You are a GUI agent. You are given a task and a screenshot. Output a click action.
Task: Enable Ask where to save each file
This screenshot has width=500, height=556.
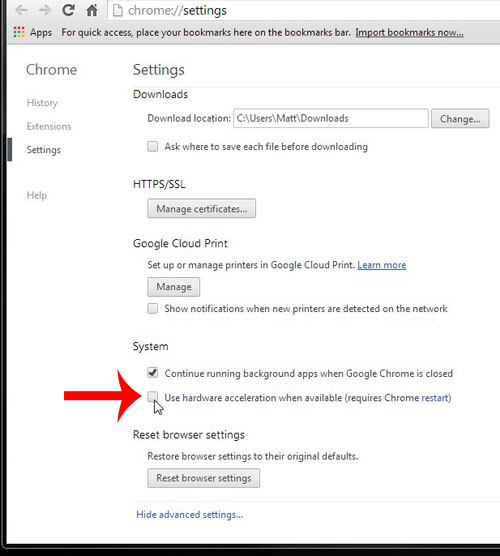click(x=153, y=146)
